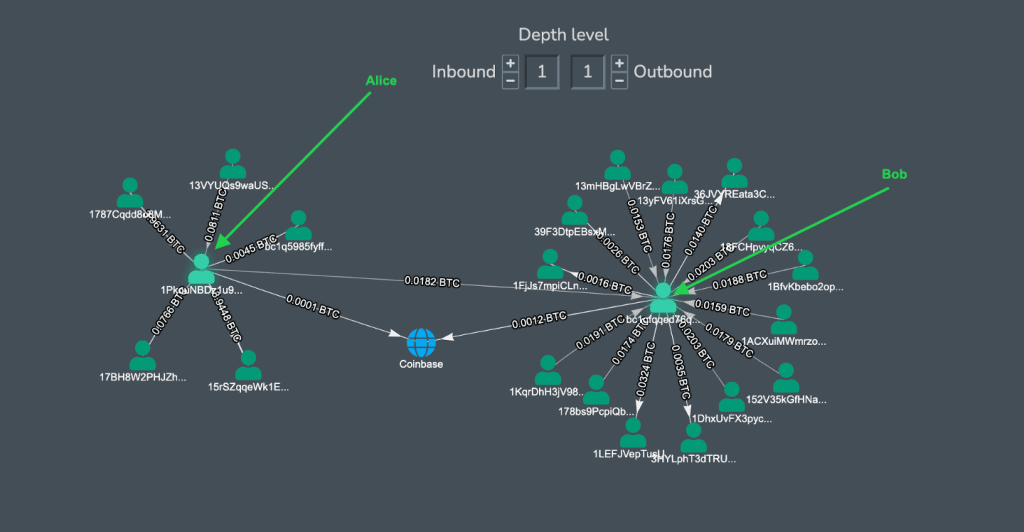This screenshot has height=532, width=1024.
Task: Select the 1FjJs7mpiCLn wallet node
Action: pyautogui.click(x=550, y=264)
